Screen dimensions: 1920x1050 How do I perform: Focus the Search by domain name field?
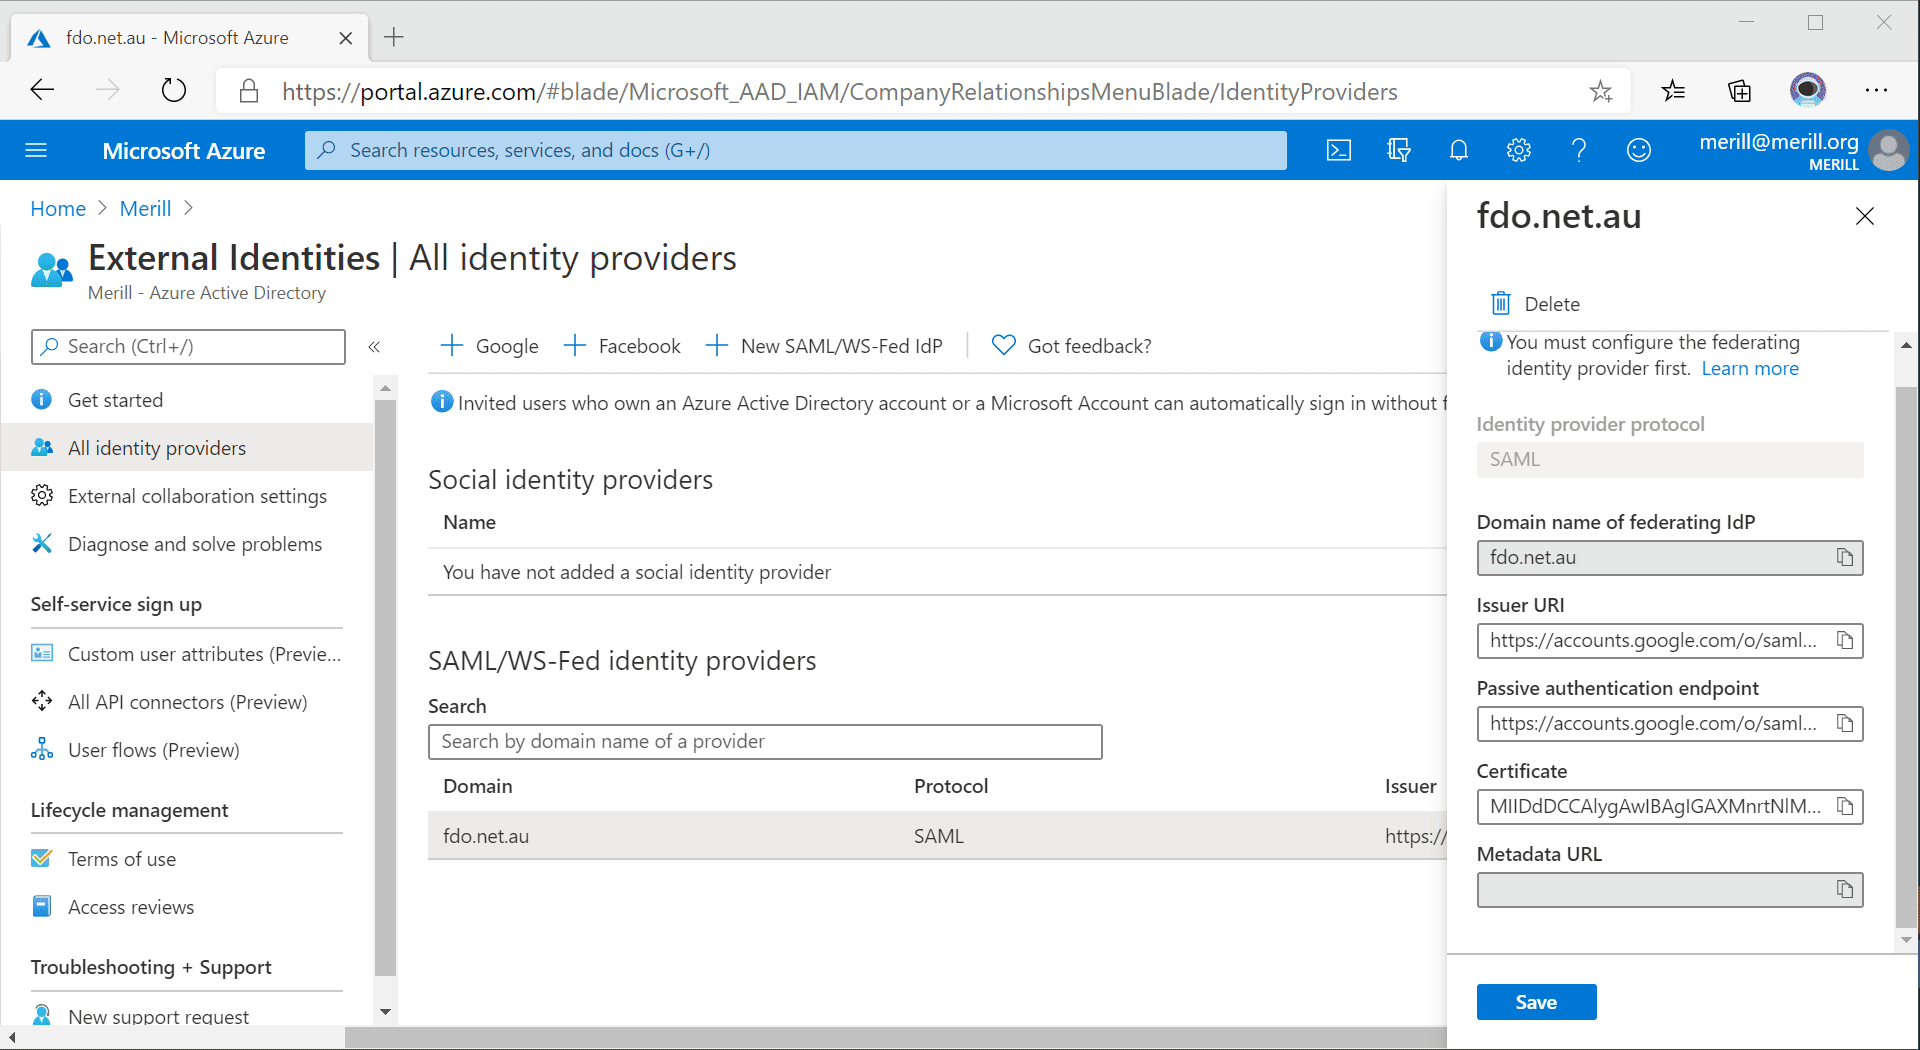coord(765,742)
